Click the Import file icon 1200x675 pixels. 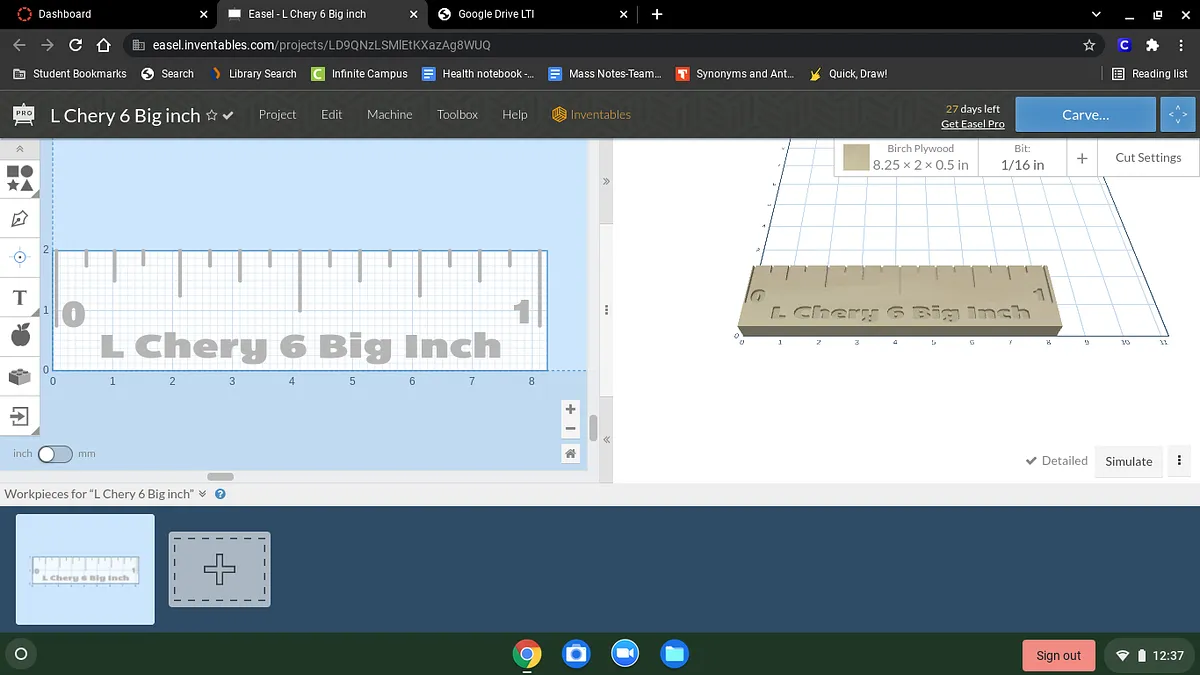(x=20, y=415)
